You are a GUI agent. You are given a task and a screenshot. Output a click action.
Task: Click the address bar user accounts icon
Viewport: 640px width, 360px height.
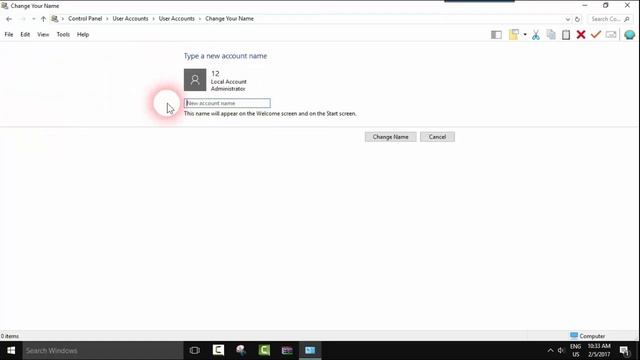tap(54, 19)
